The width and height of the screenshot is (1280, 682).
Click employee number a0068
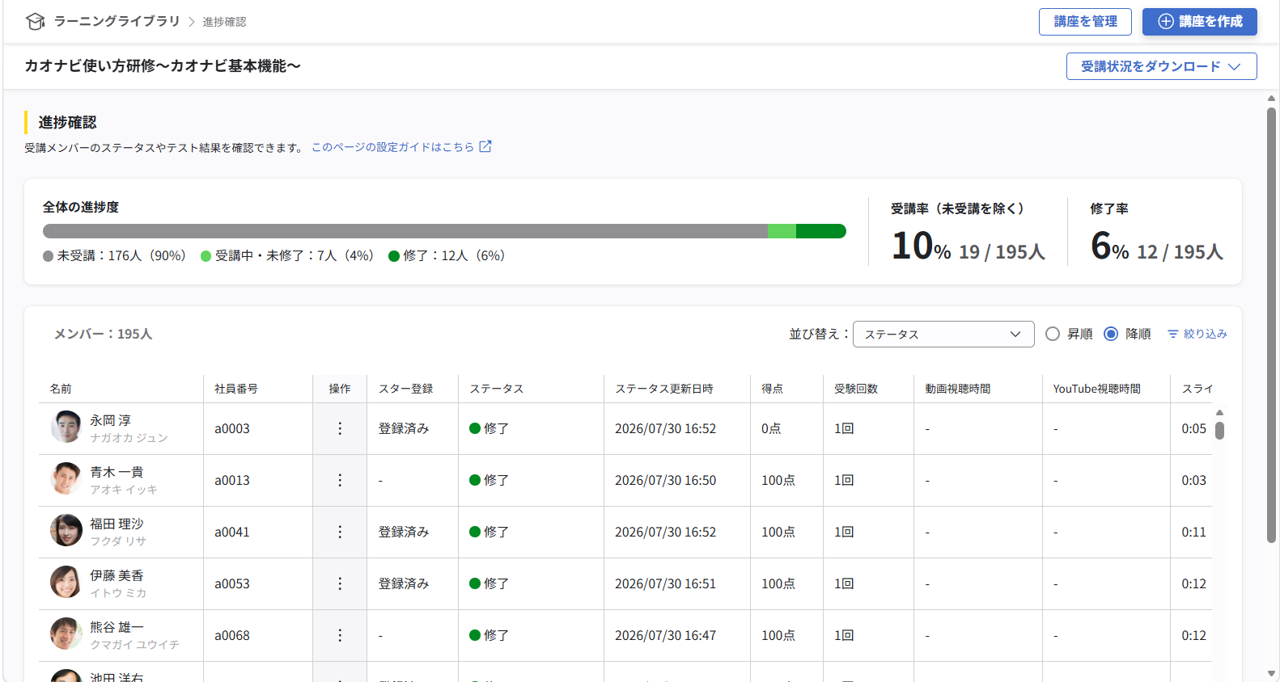232,636
